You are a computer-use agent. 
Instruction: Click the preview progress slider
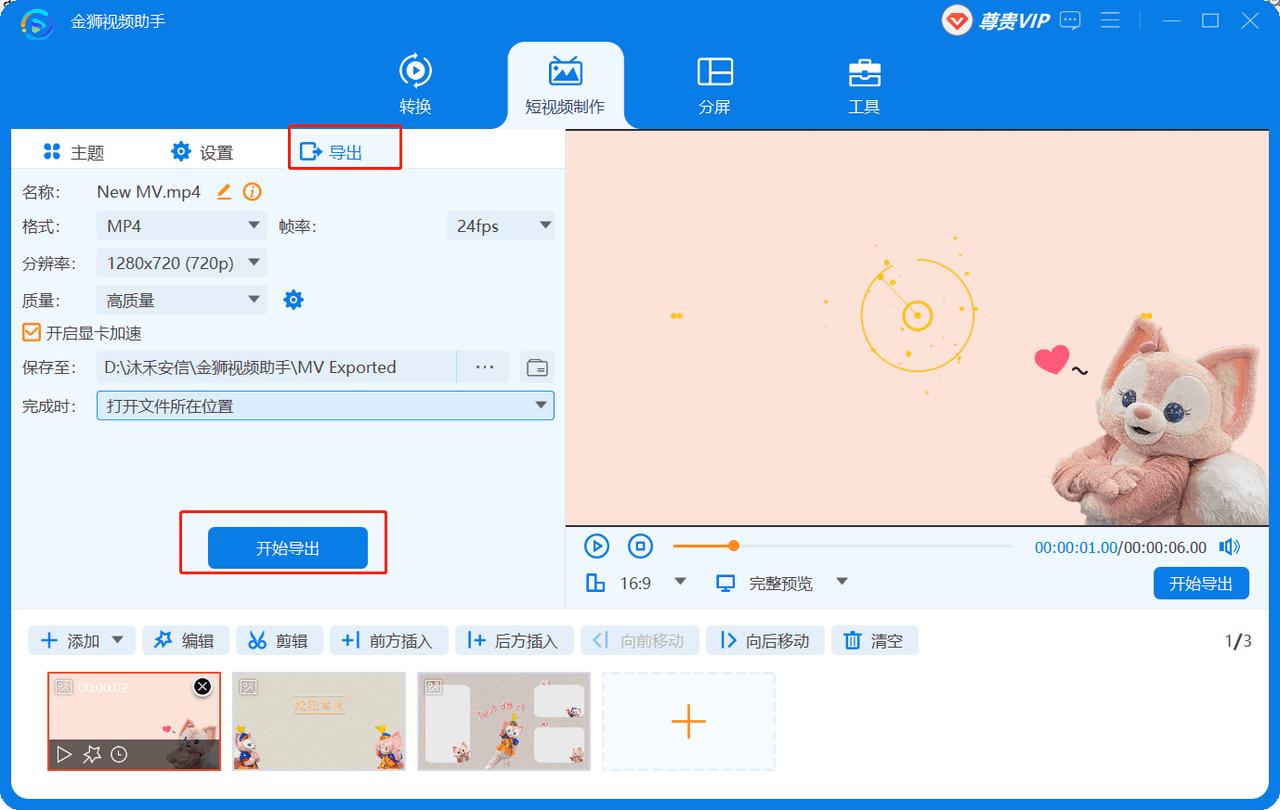click(842, 546)
